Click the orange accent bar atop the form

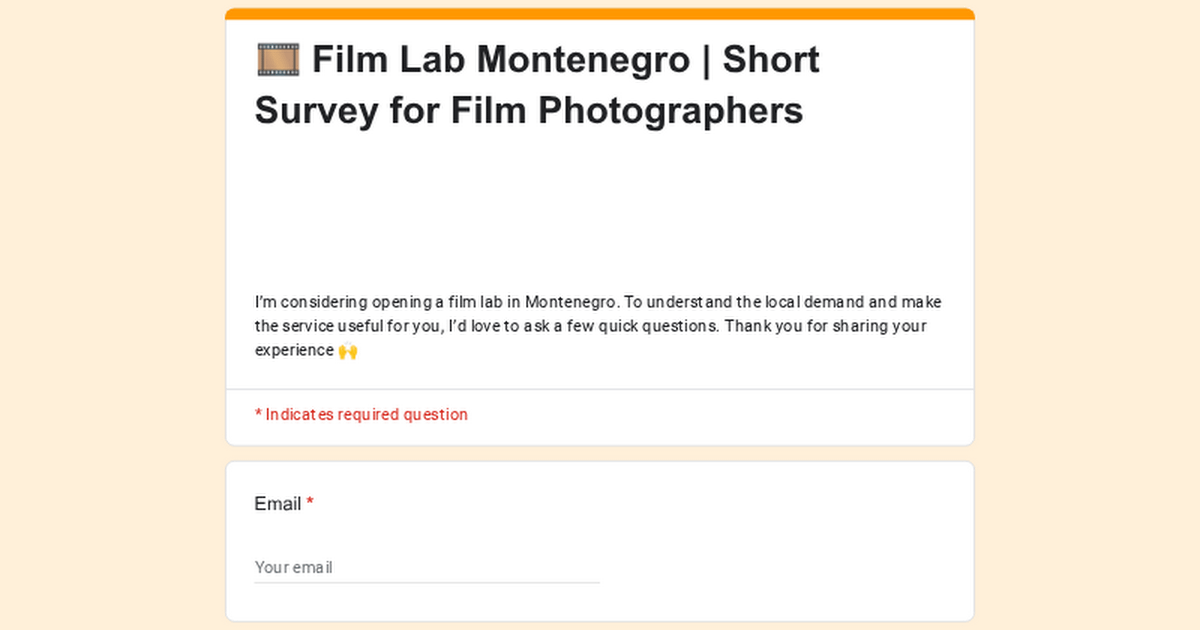click(x=600, y=14)
